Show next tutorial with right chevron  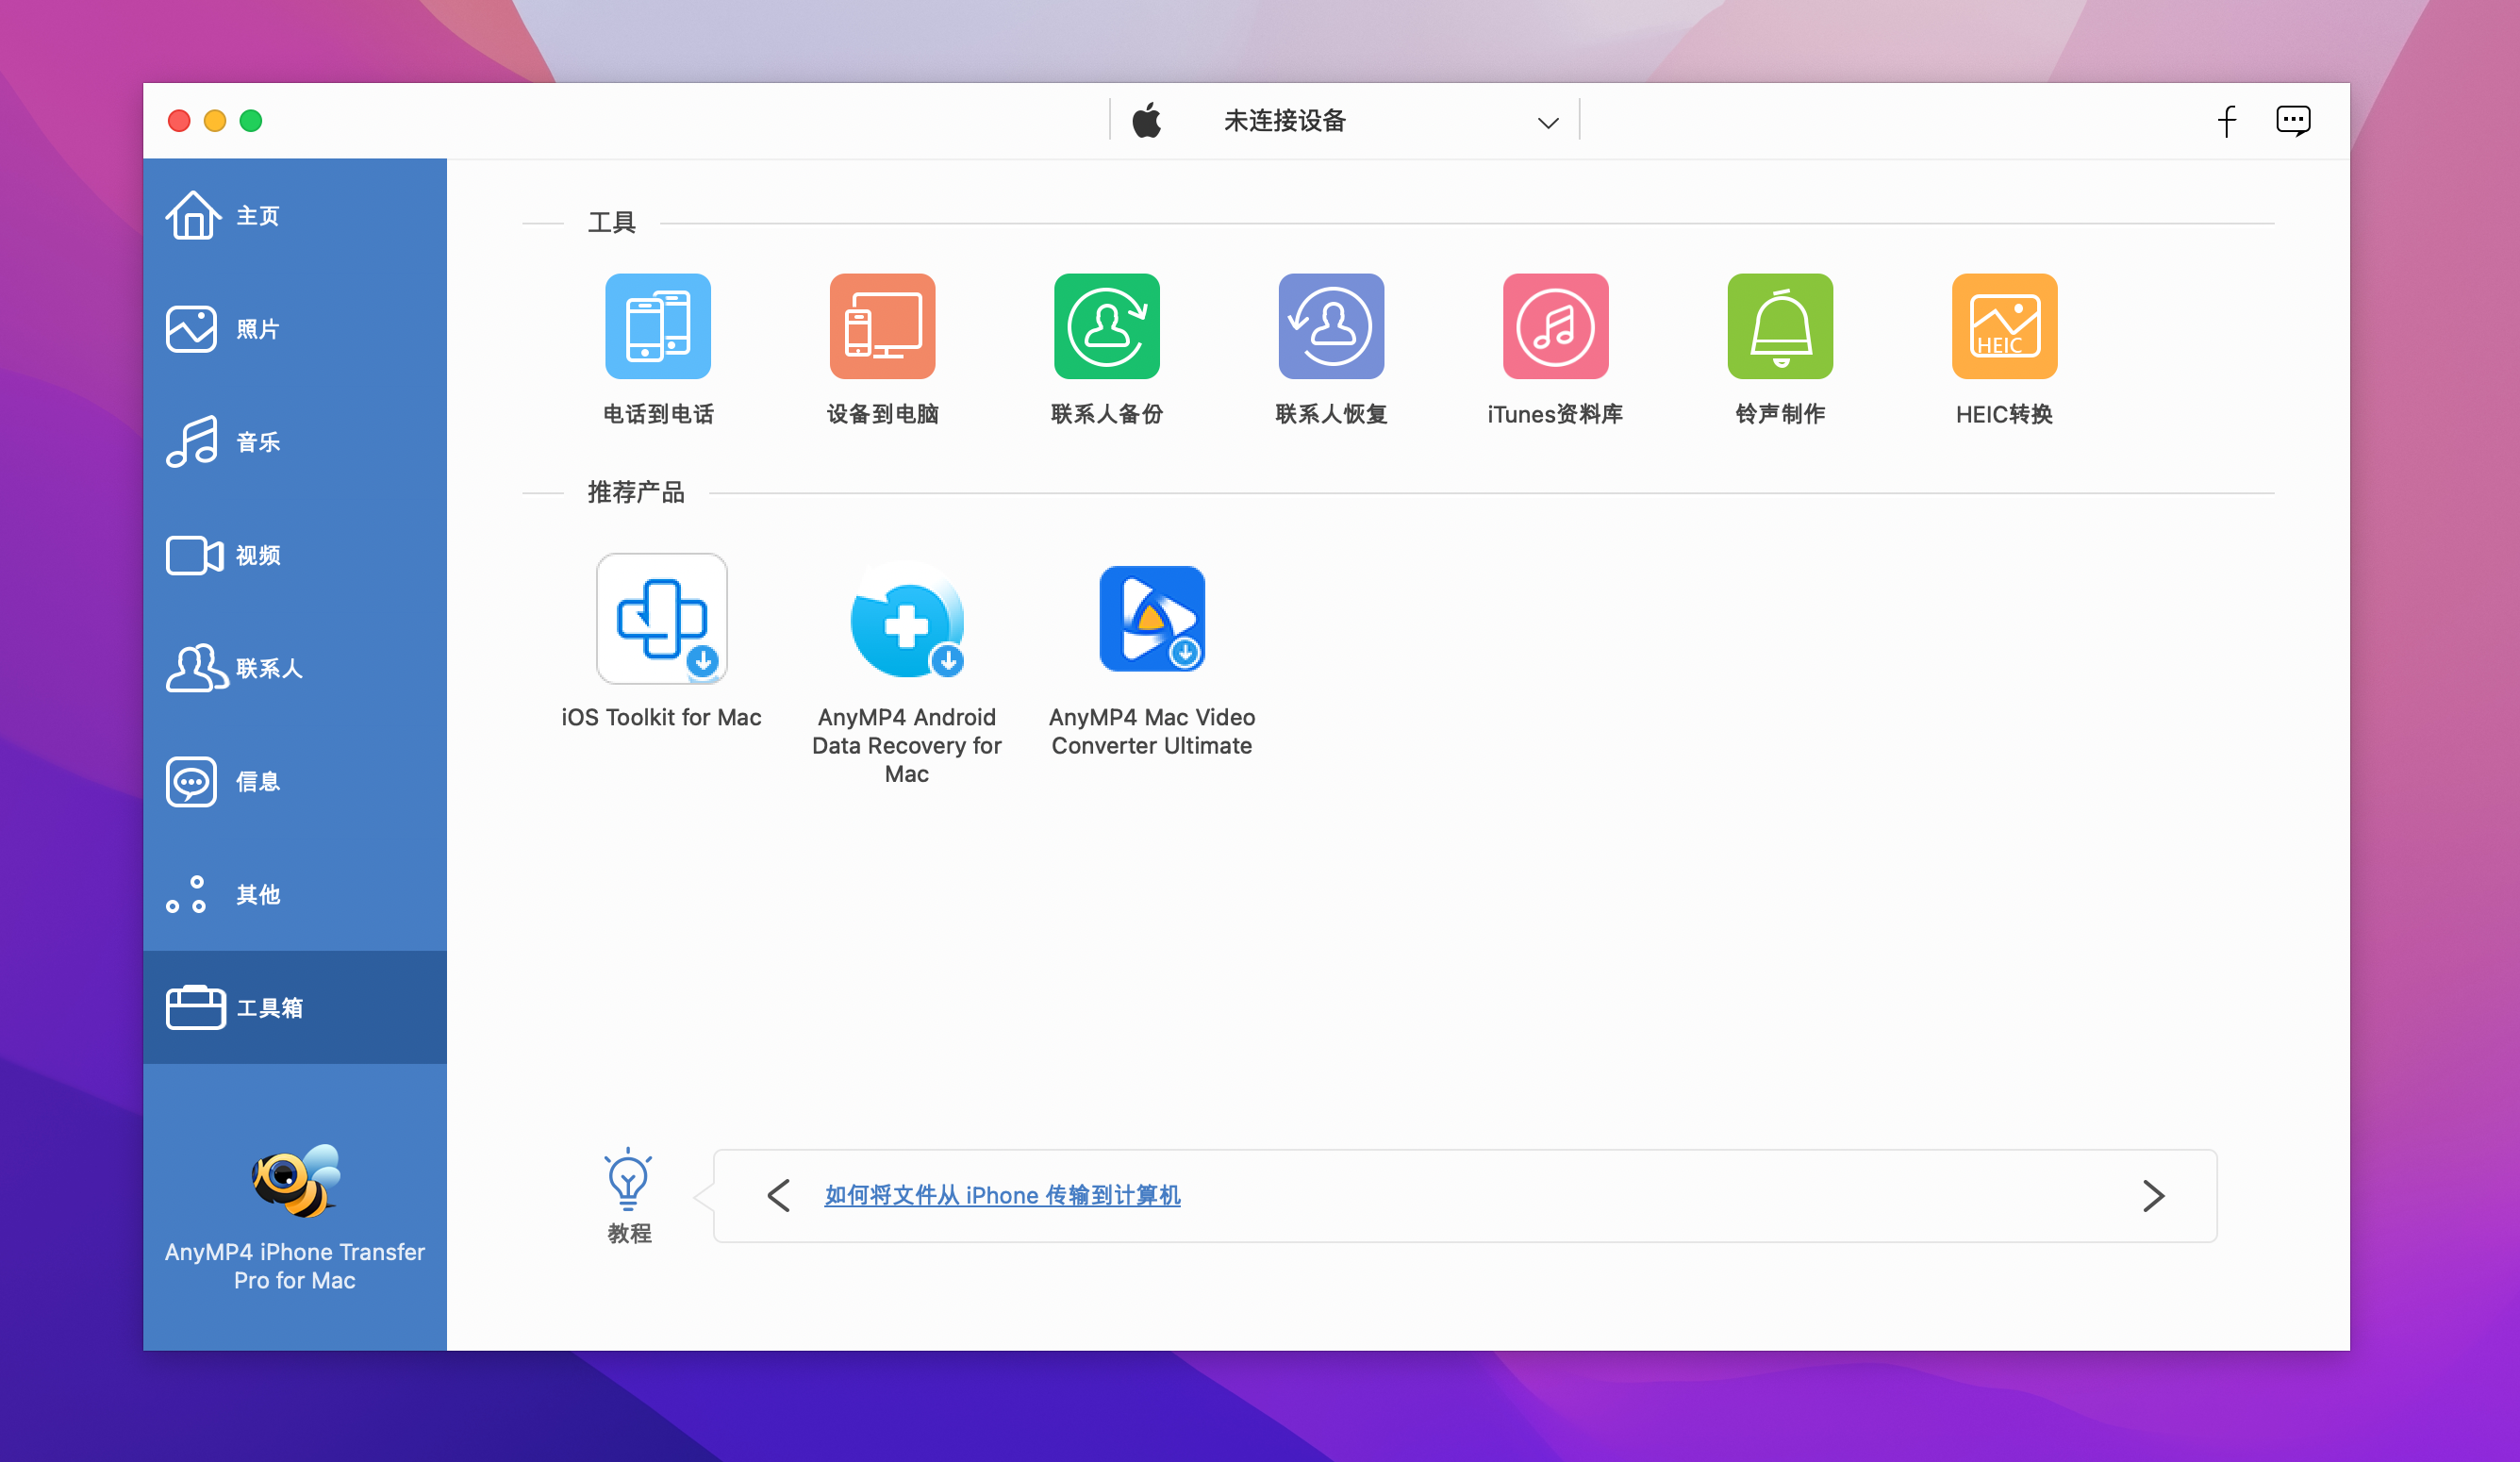2153,1195
